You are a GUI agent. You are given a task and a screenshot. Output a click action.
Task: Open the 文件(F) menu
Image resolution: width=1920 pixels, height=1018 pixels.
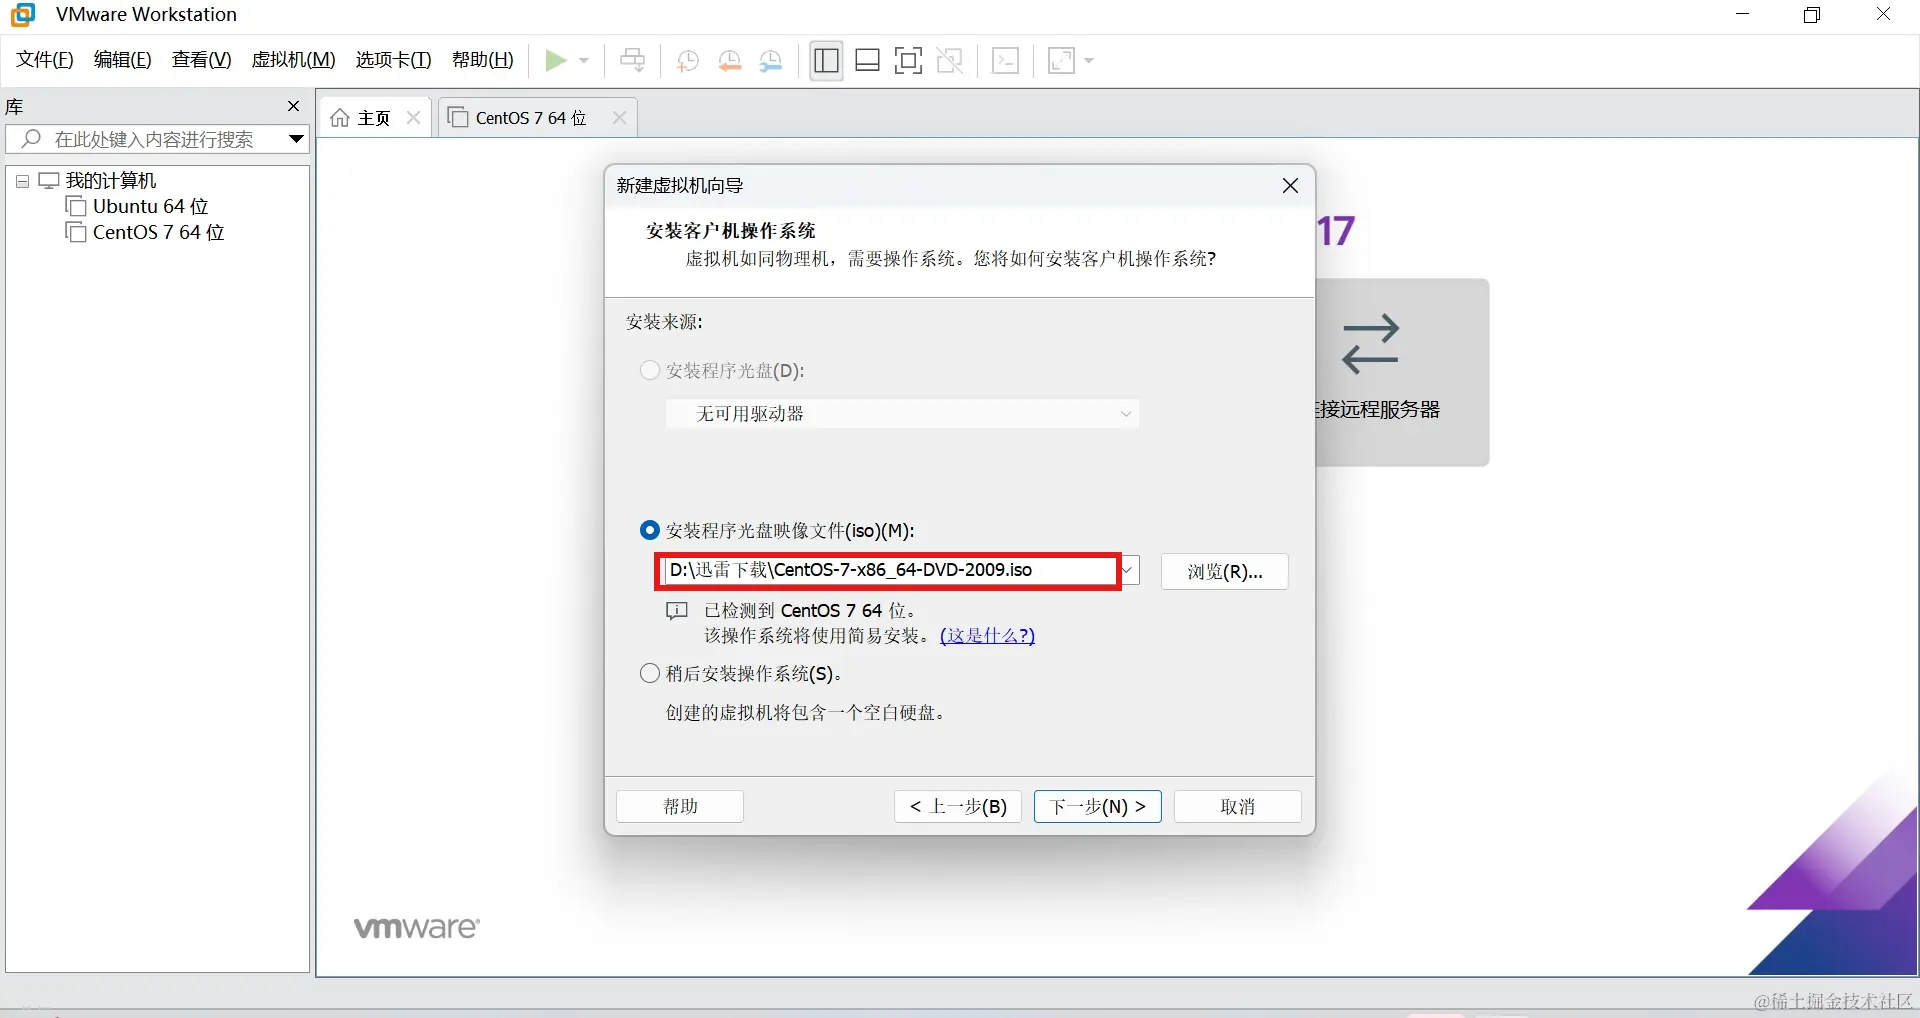(x=45, y=60)
